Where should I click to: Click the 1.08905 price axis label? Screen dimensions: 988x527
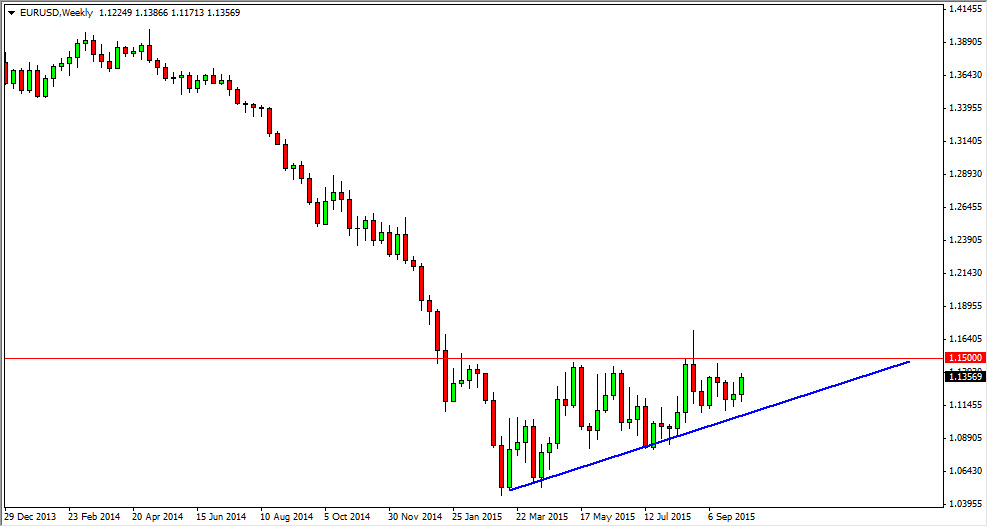(967, 437)
